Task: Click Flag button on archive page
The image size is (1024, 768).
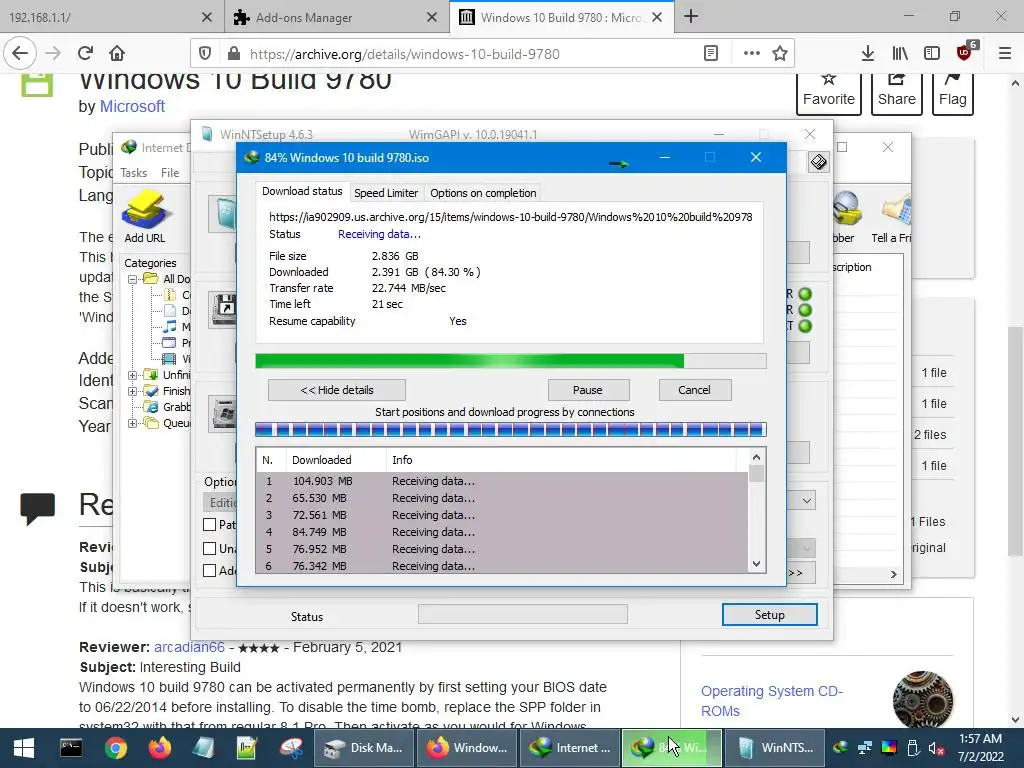Action: coord(952,93)
